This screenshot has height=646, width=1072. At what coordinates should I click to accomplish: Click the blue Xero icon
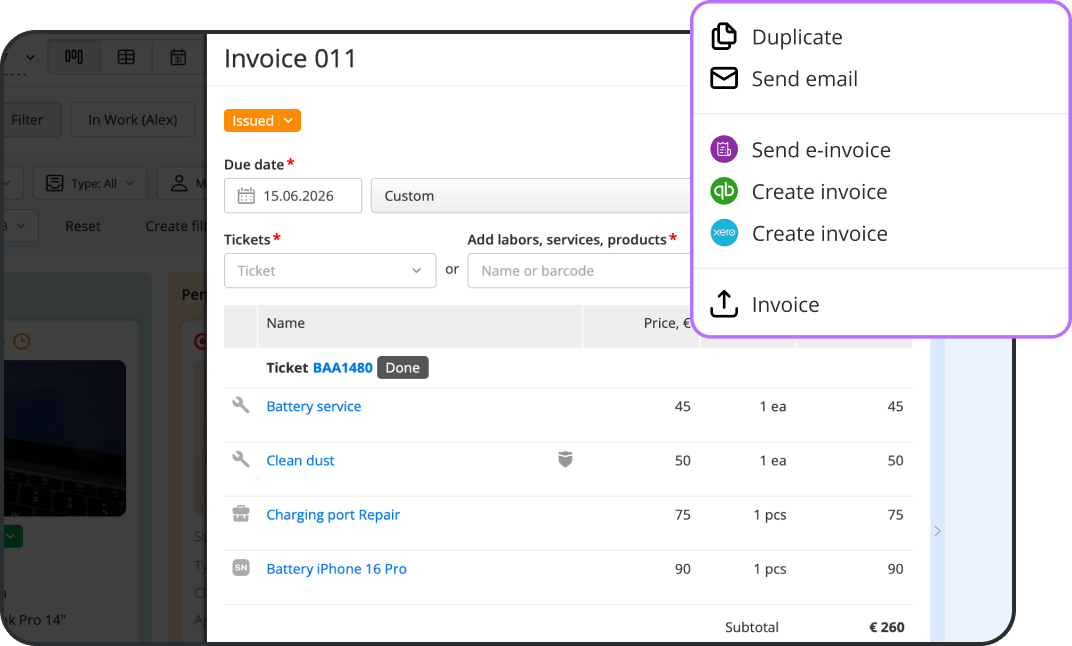click(724, 232)
